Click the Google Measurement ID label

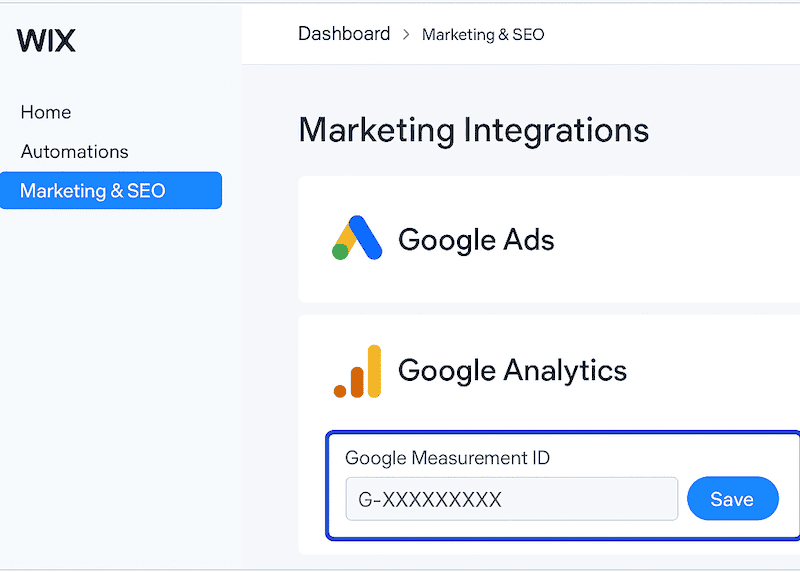click(447, 458)
